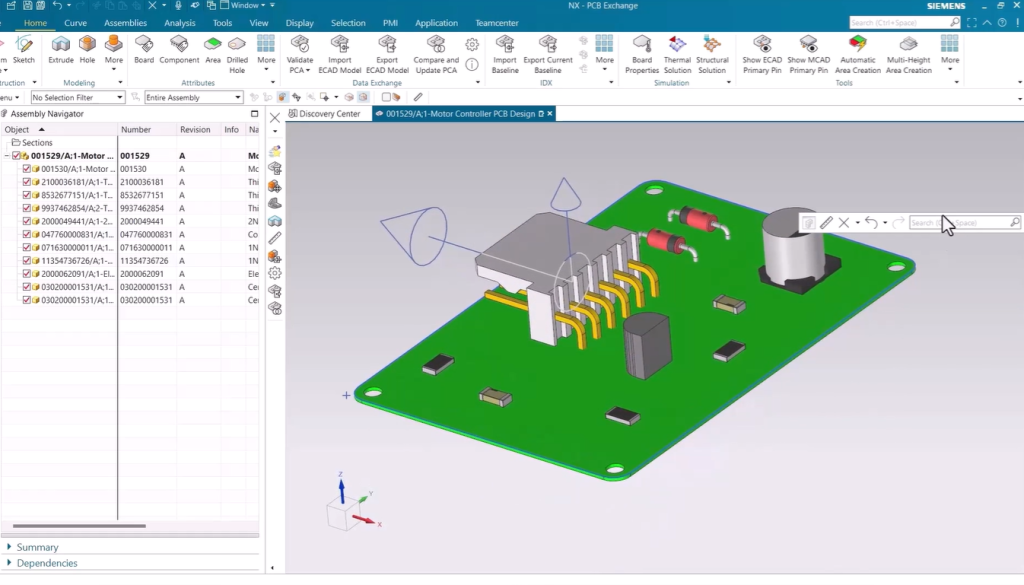
Task: Click the Data Exchange info icon
Action: point(472,64)
